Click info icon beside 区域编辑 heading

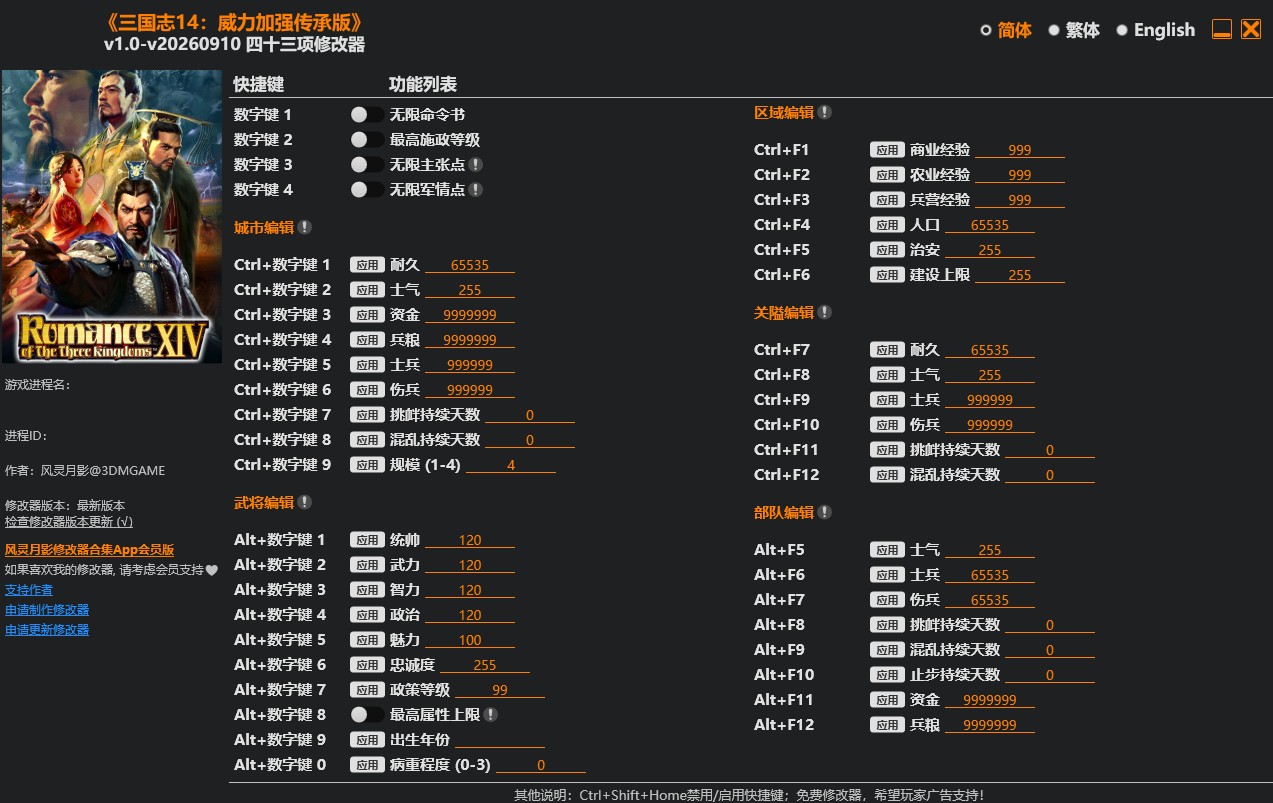(825, 112)
